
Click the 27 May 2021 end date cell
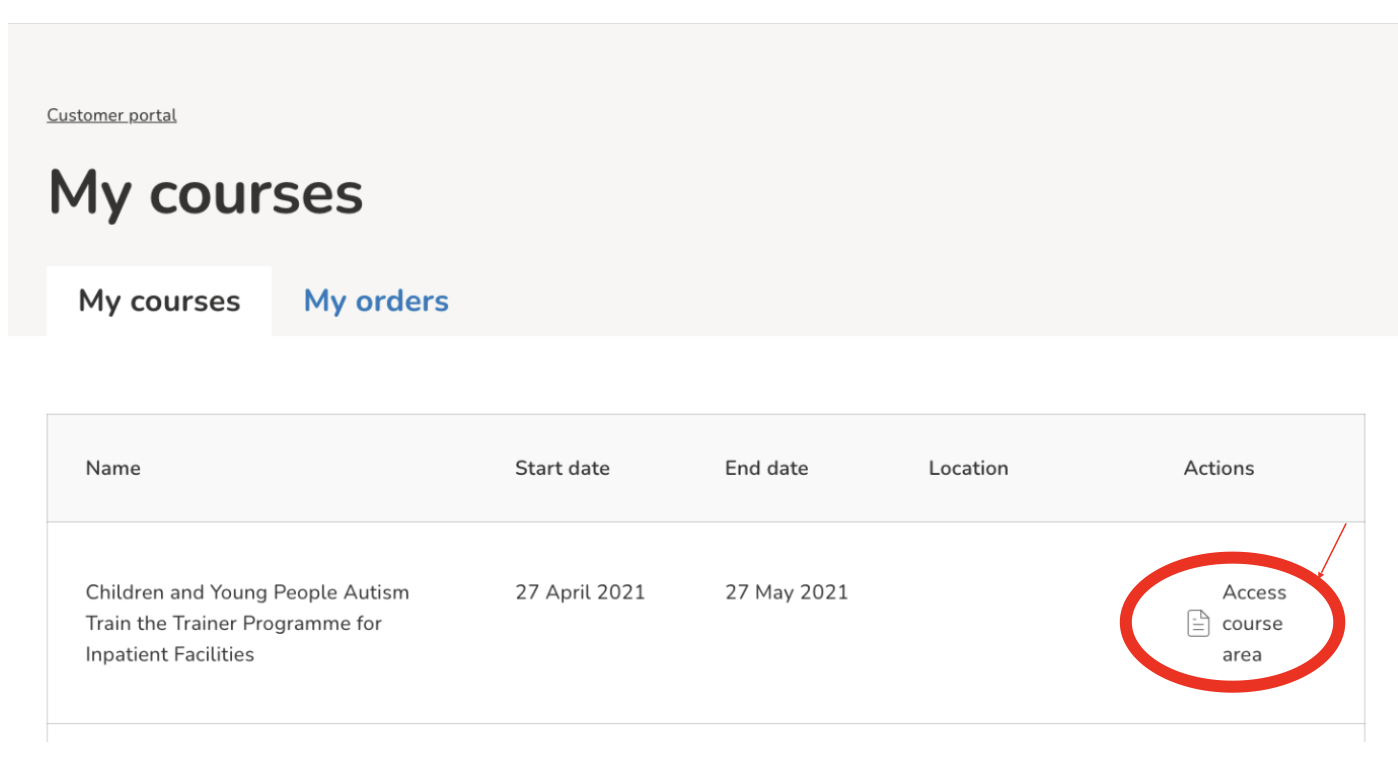tap(786, 592)
